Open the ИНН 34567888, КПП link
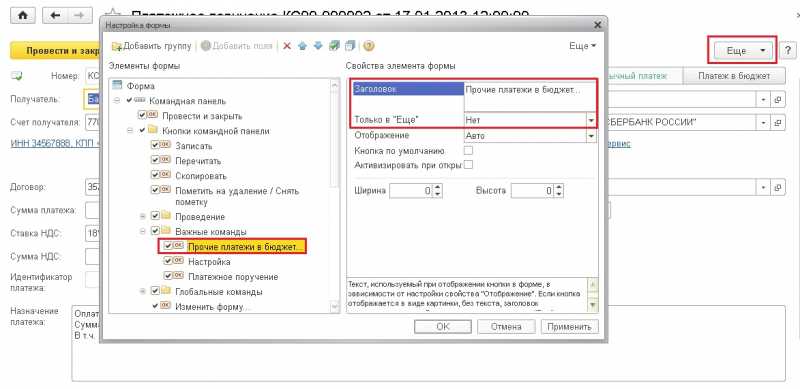Screen dimensions: 800x389 pos(55,143)
